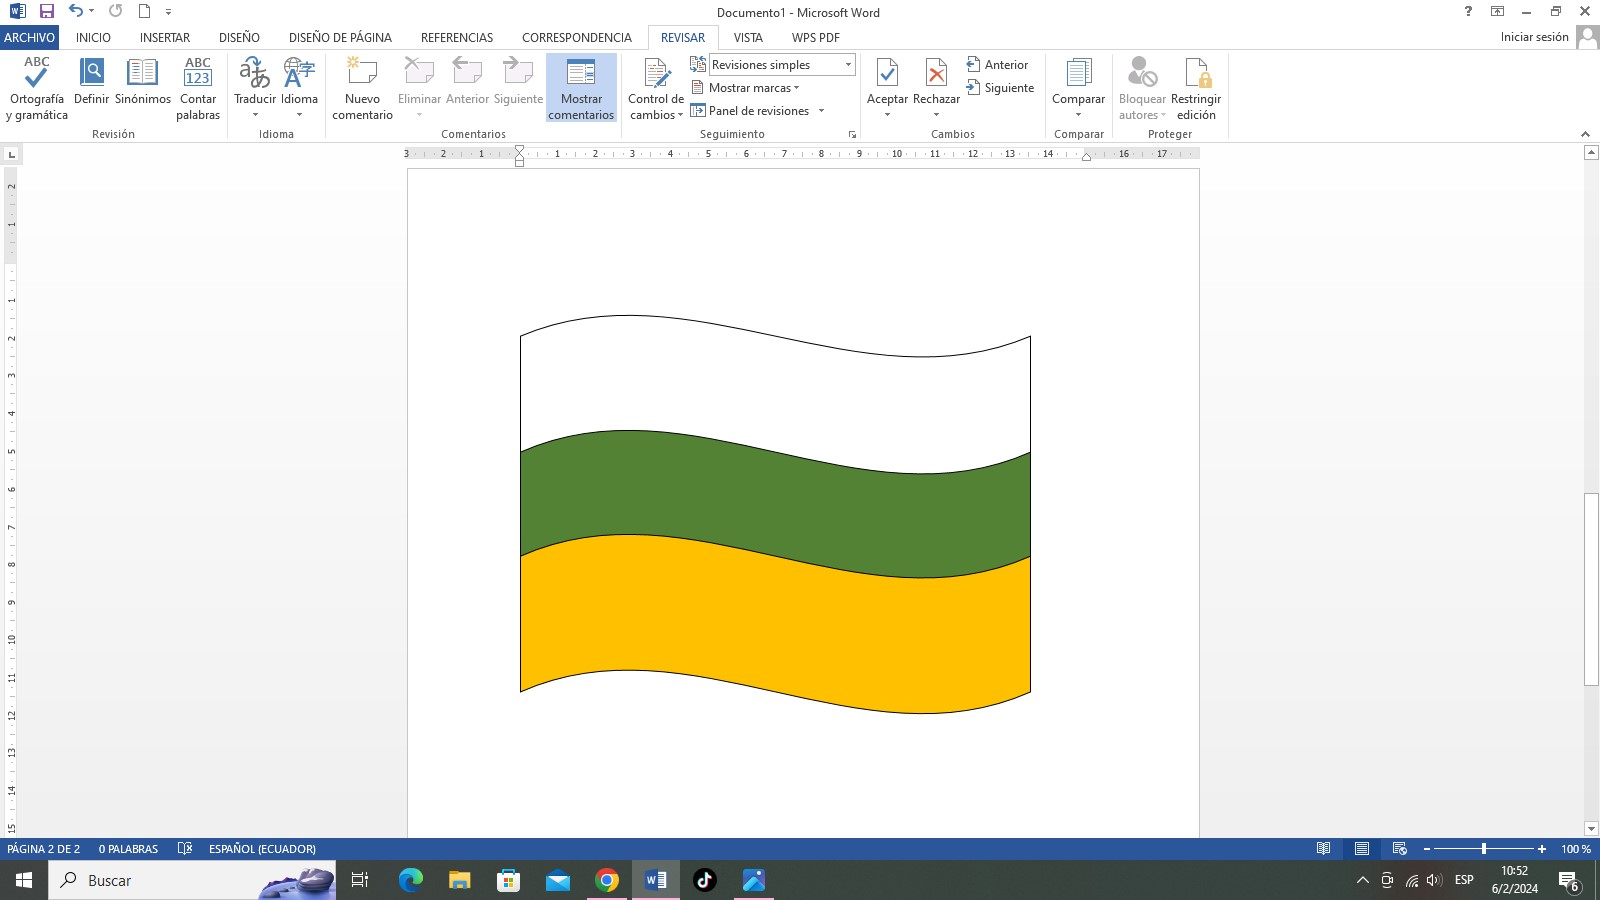Click Aceptar change icon
The width and height of the screenshot is (1600, 900).
pos(887,74)
